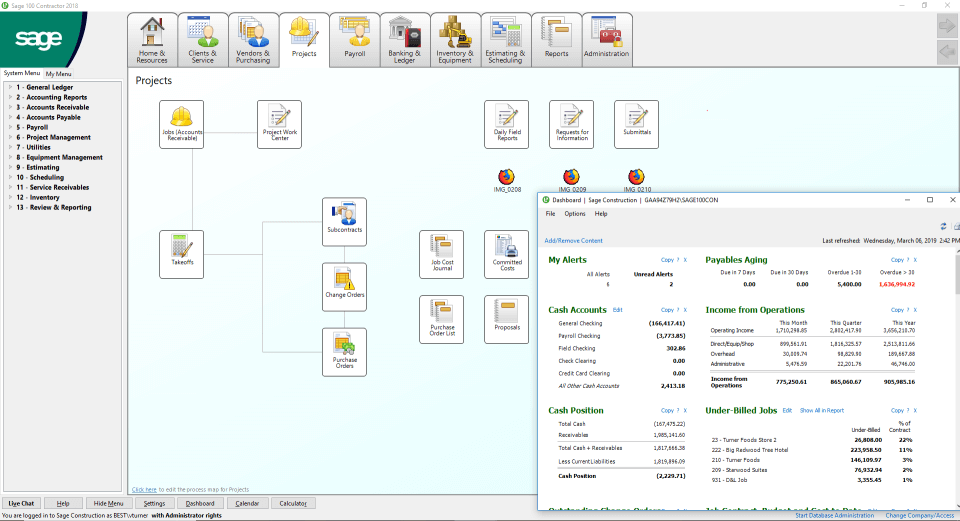The image size is (960, 521).
Task: Open Requests for Information
Action: [x=571, y=124]
